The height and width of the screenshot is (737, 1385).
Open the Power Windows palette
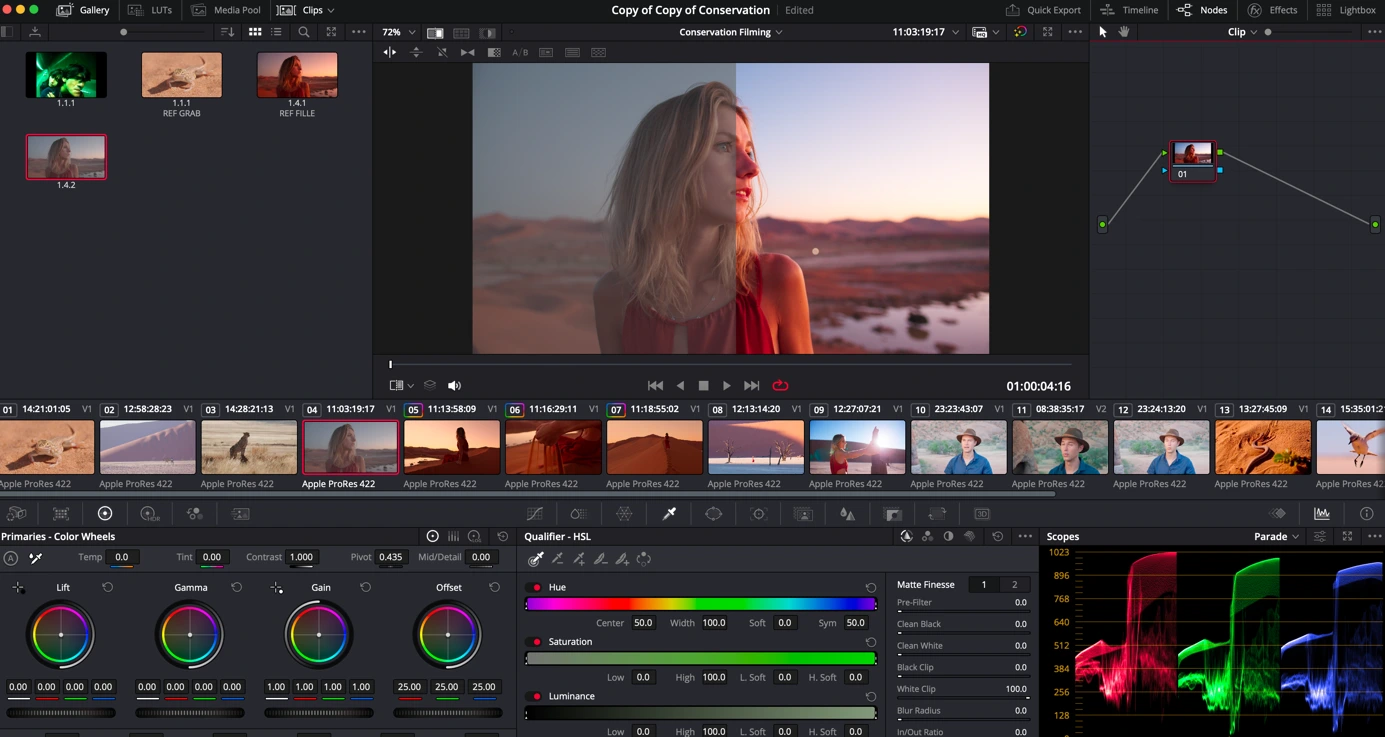[x=714, y=513]
